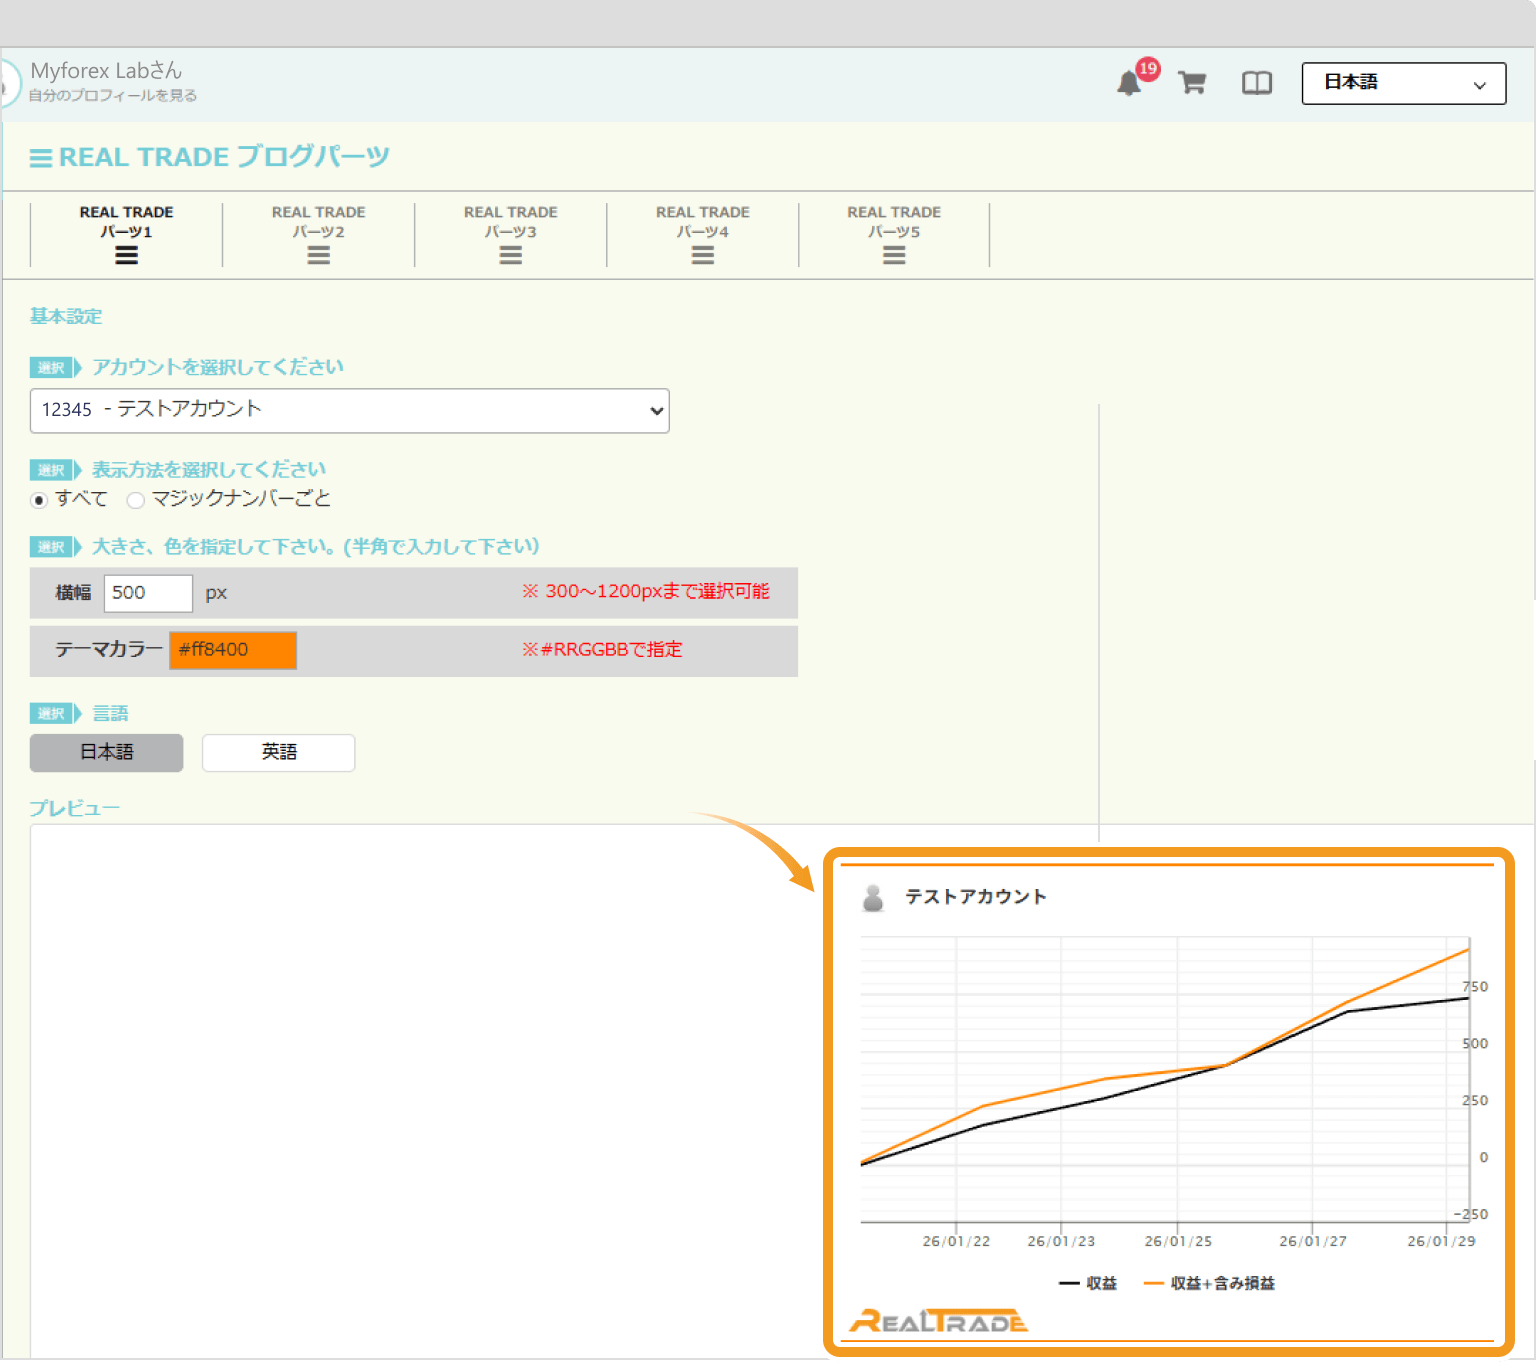Select the 英語 language button
This screenshot has width=1536, height=1362.
pyautogui.click(x=278, y=752)
